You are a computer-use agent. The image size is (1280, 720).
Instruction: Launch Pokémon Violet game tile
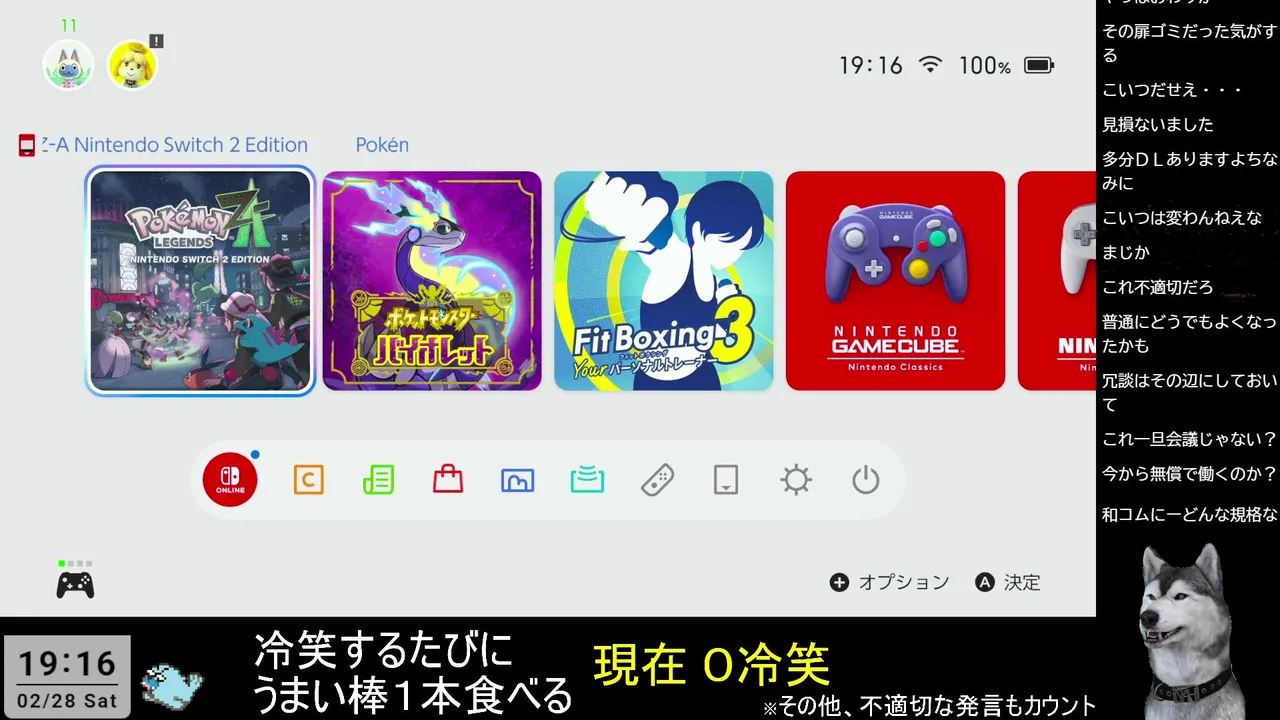click(x=432, y=281)
